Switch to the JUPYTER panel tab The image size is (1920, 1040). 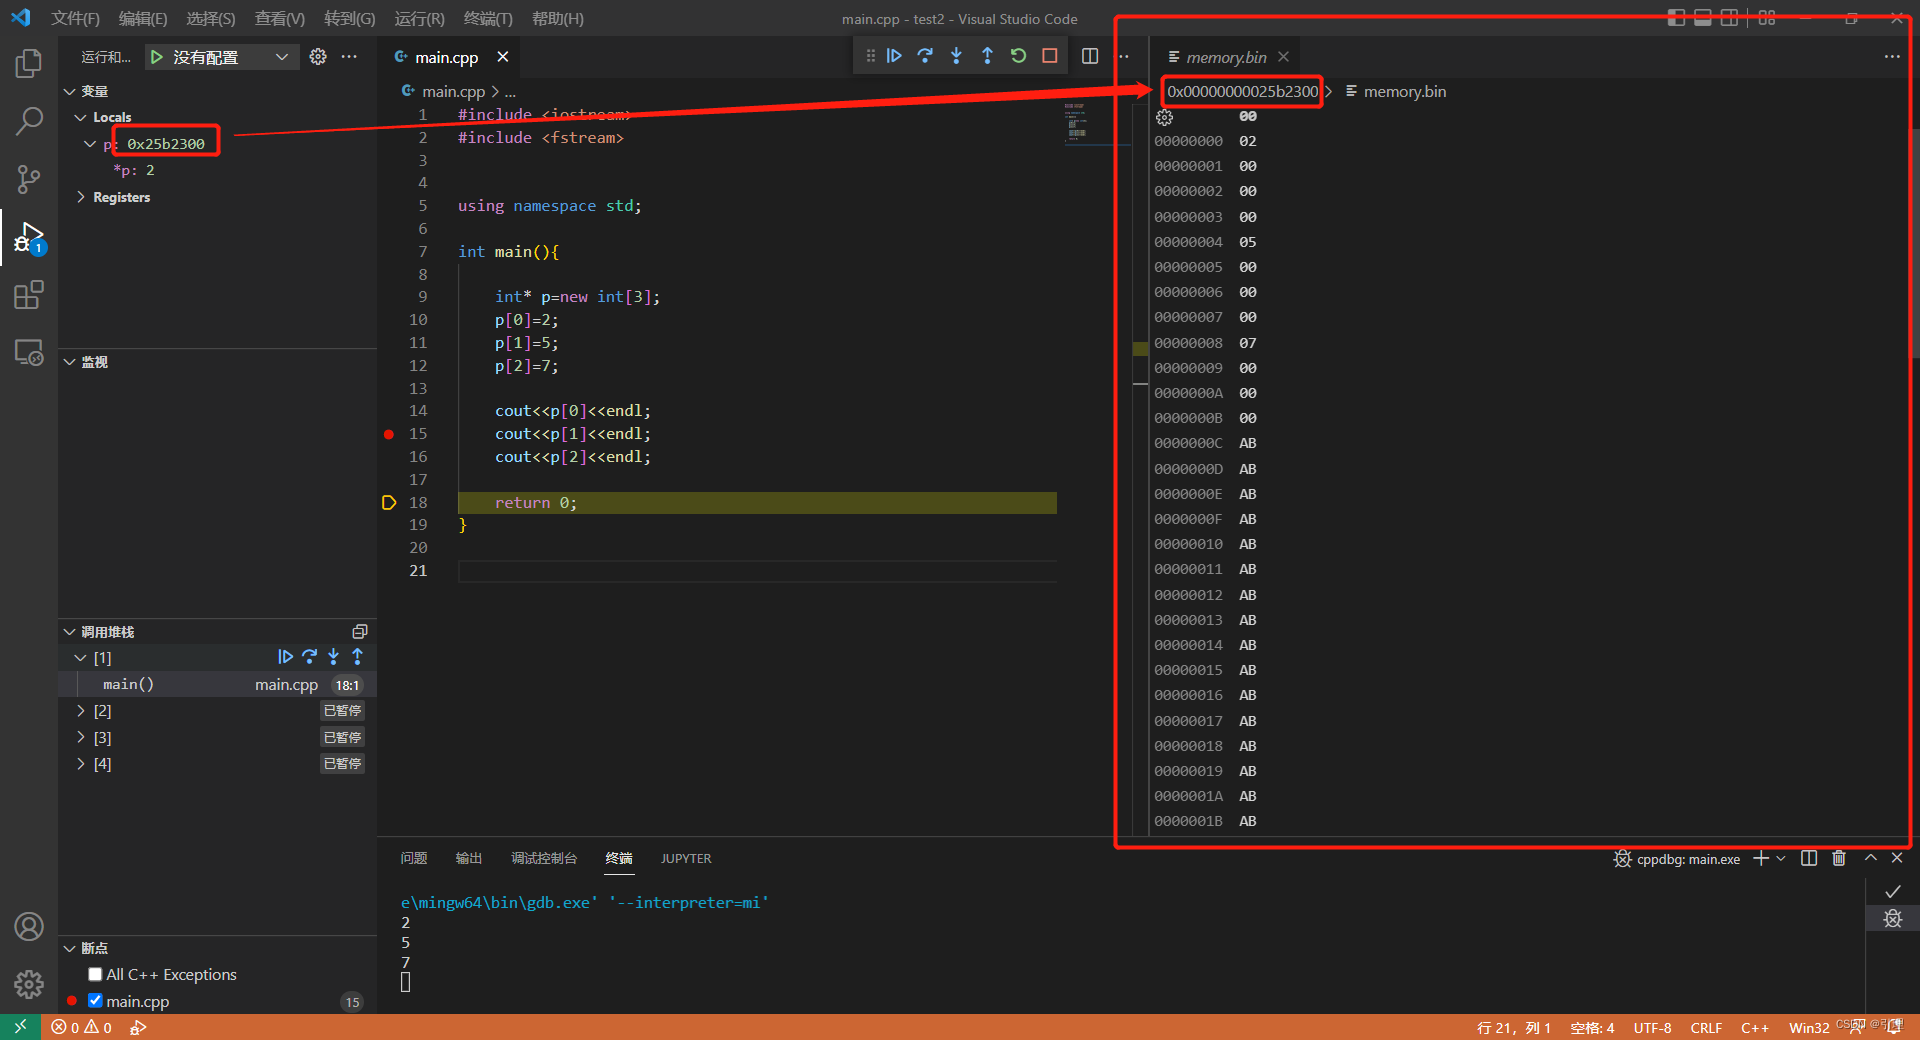click(x=686, y=858)
